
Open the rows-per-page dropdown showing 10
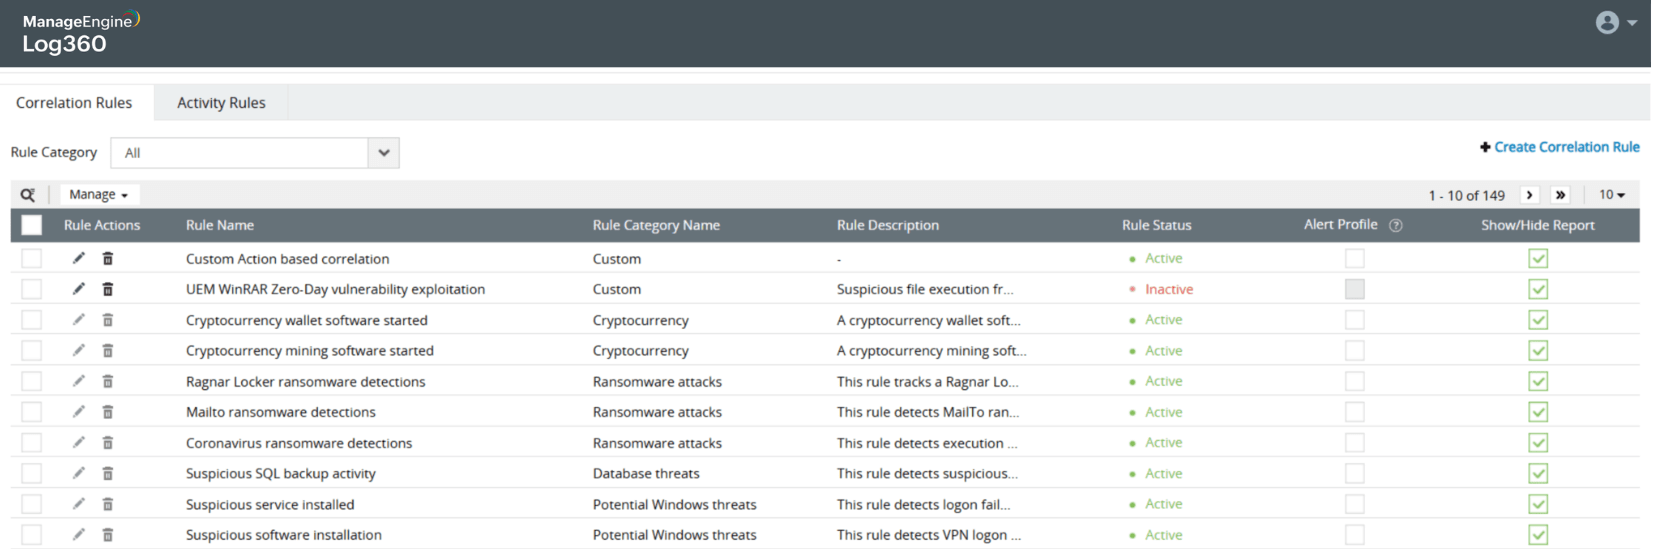[1611, 195]
